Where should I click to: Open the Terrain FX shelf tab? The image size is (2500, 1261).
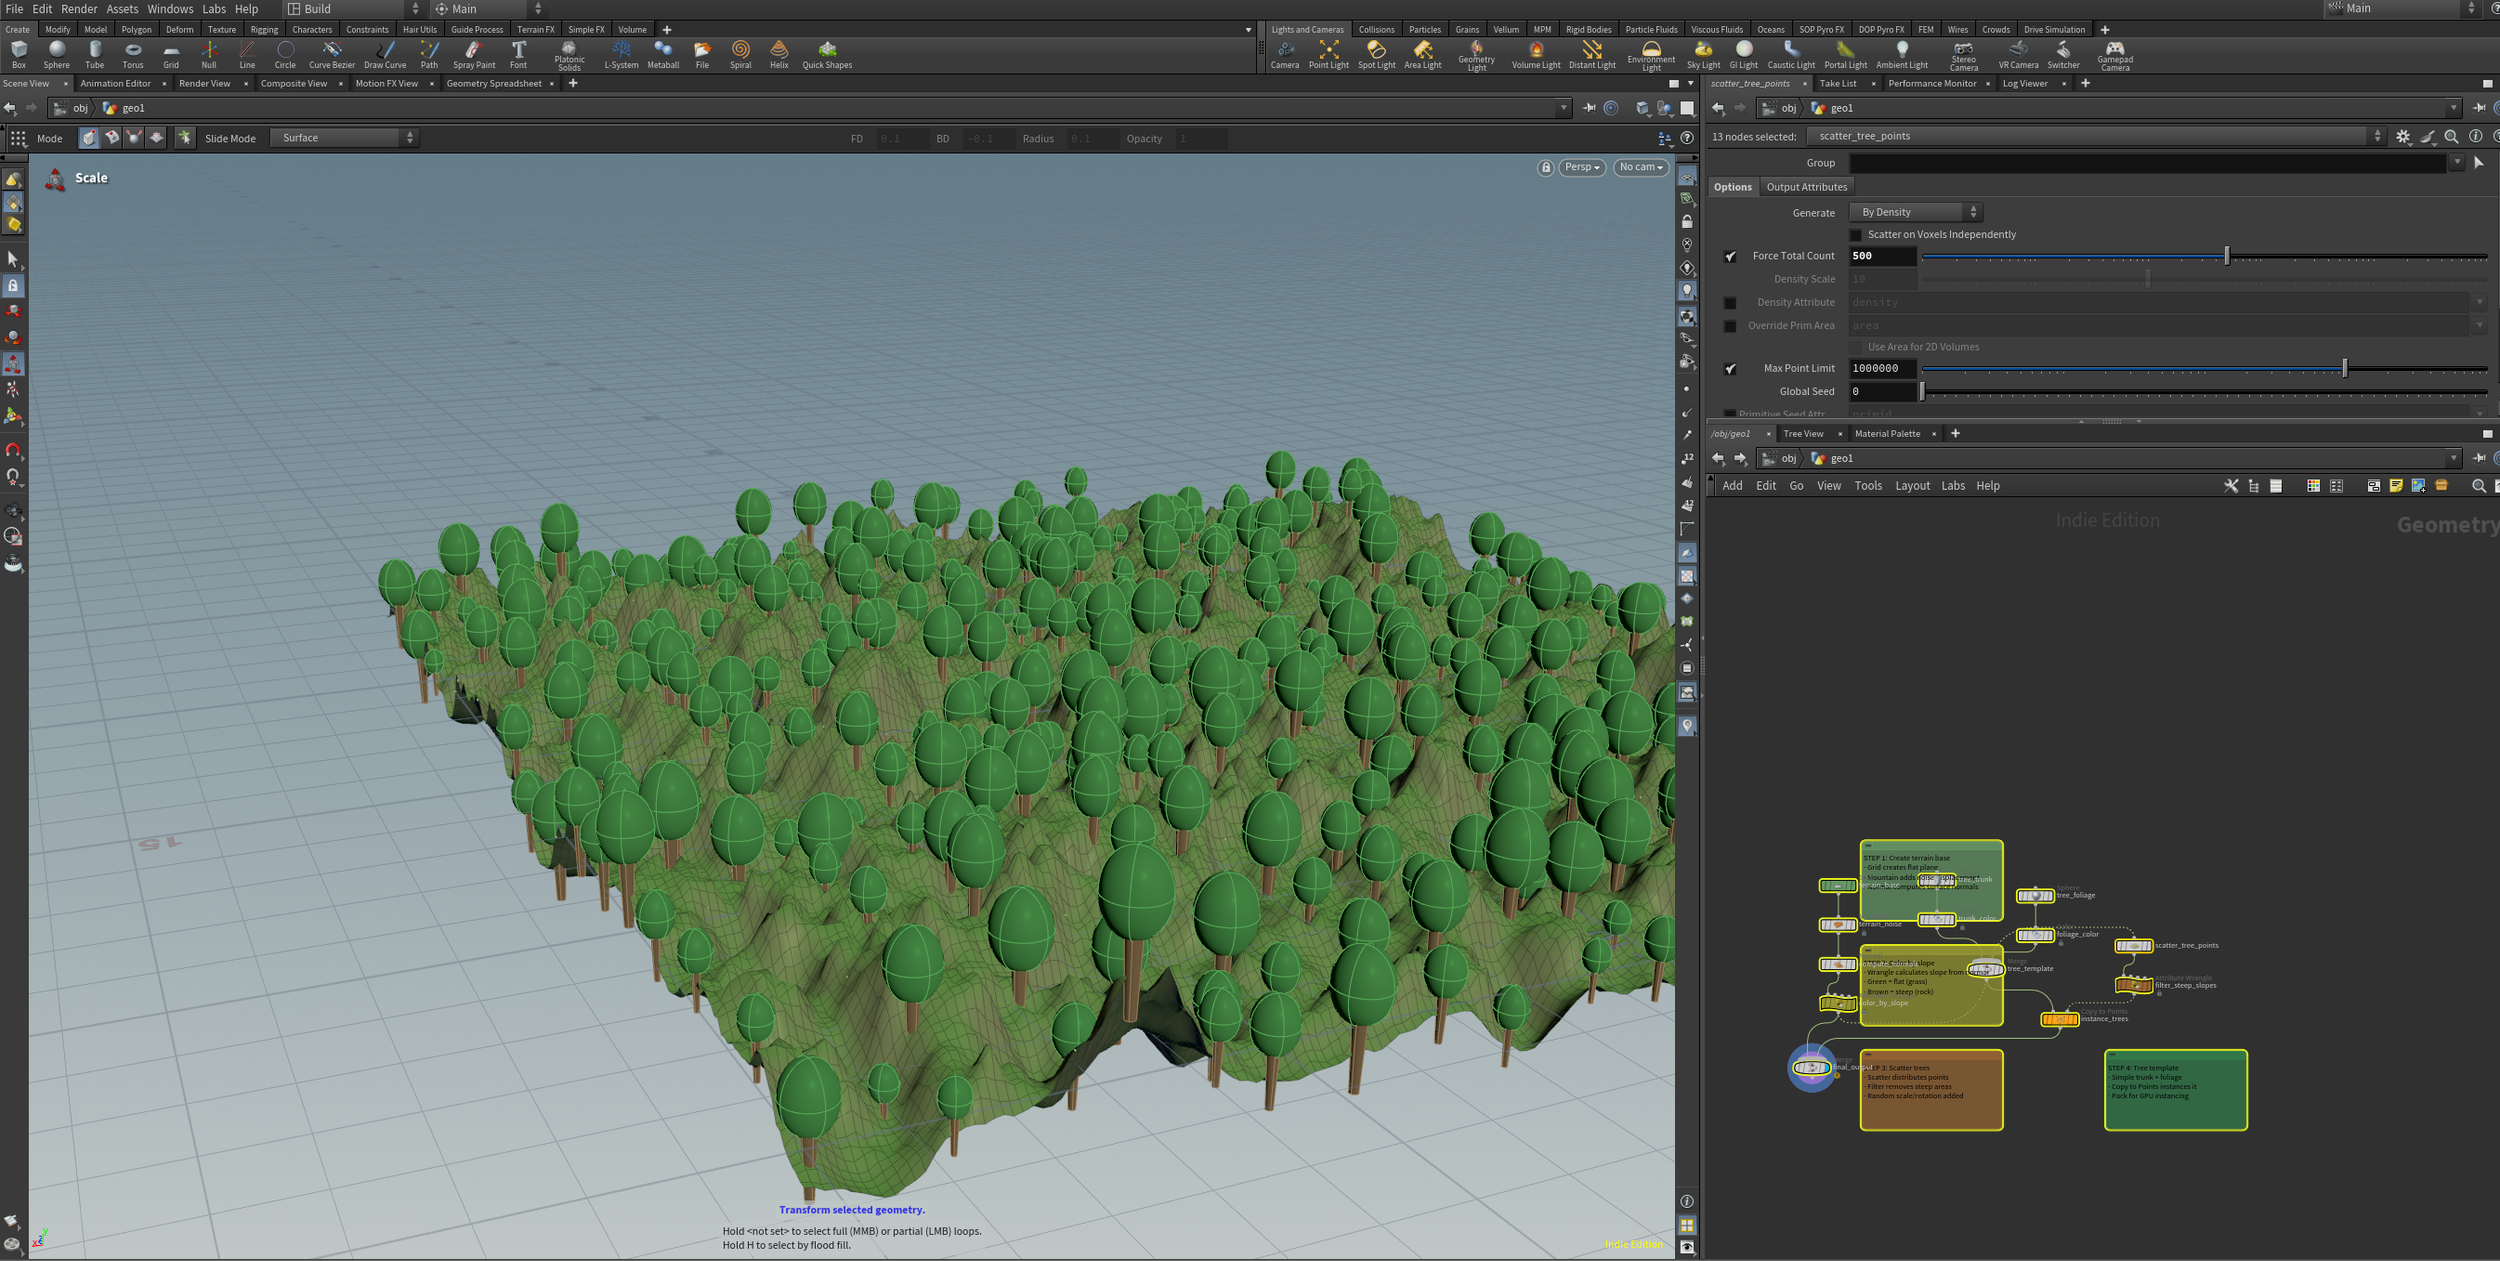tap(536, 30)
